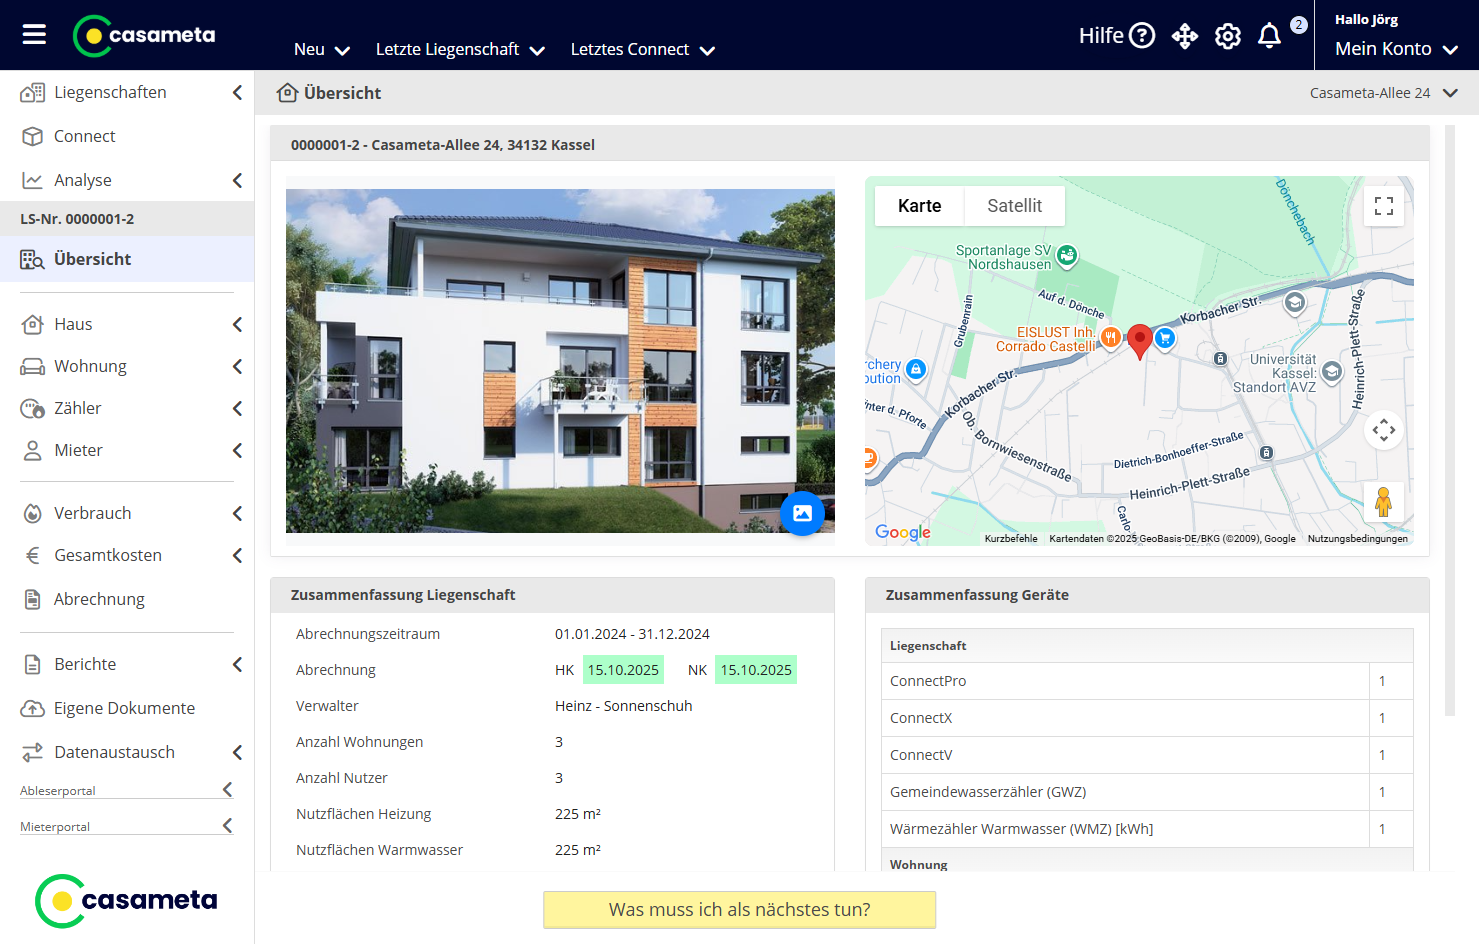Open notifications bell with badge

coord(1269,37)
